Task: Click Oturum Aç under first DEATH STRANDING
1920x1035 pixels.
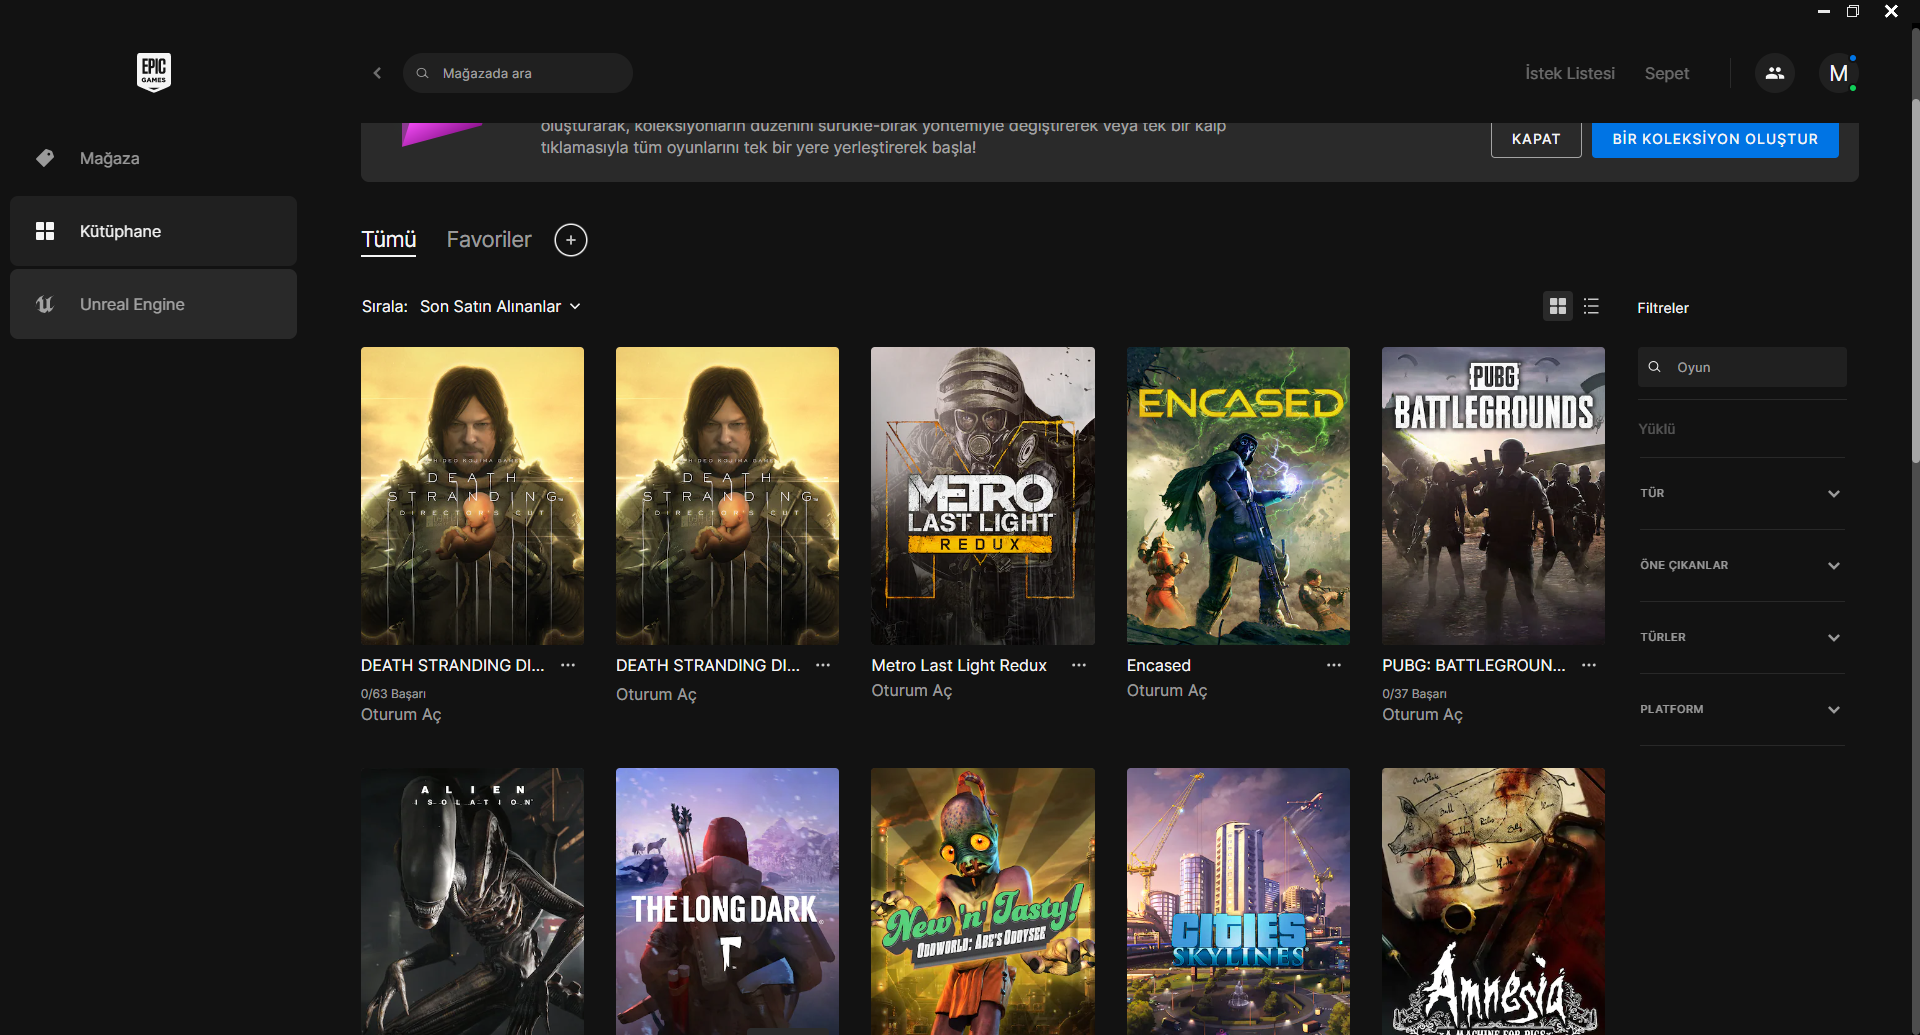Action: pos(401,715)
